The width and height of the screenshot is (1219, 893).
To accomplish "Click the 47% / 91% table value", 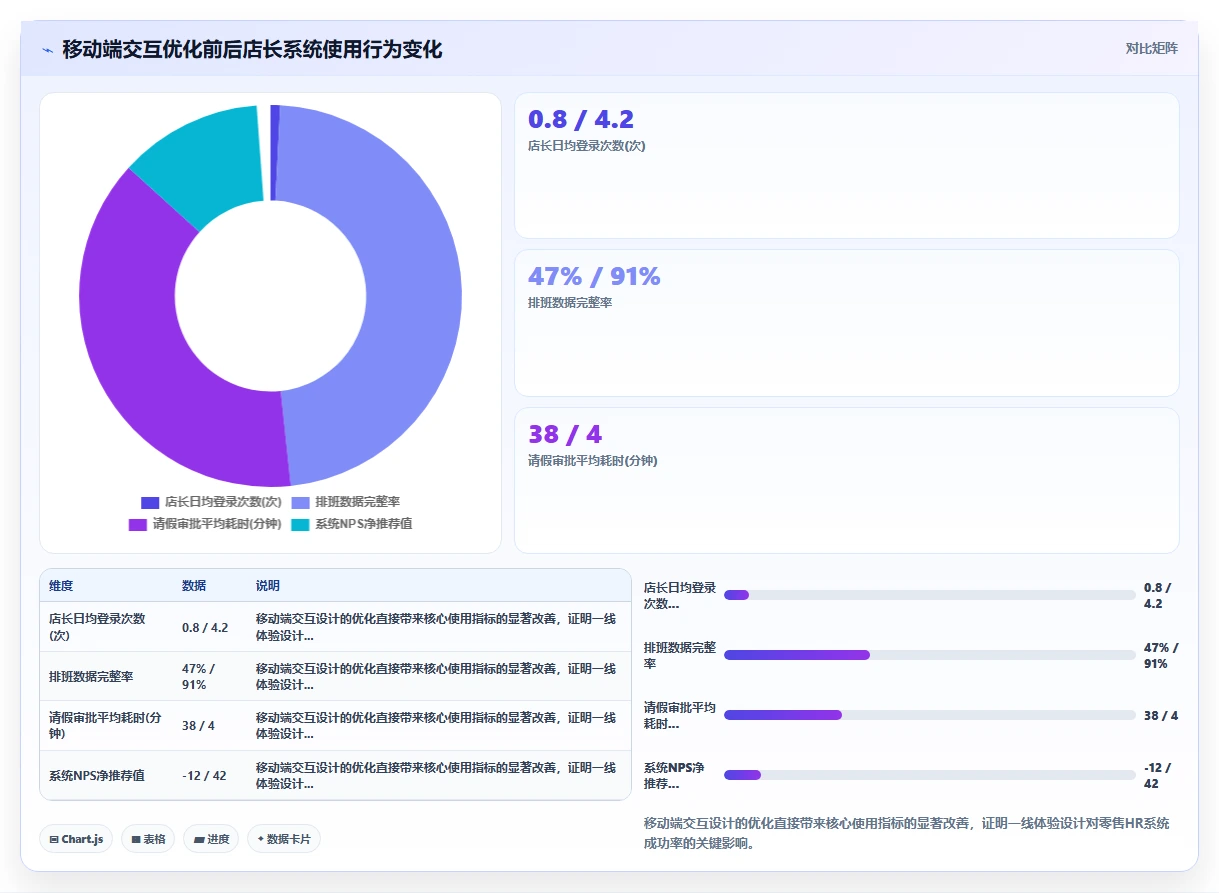I will click(x=198, y=677).
